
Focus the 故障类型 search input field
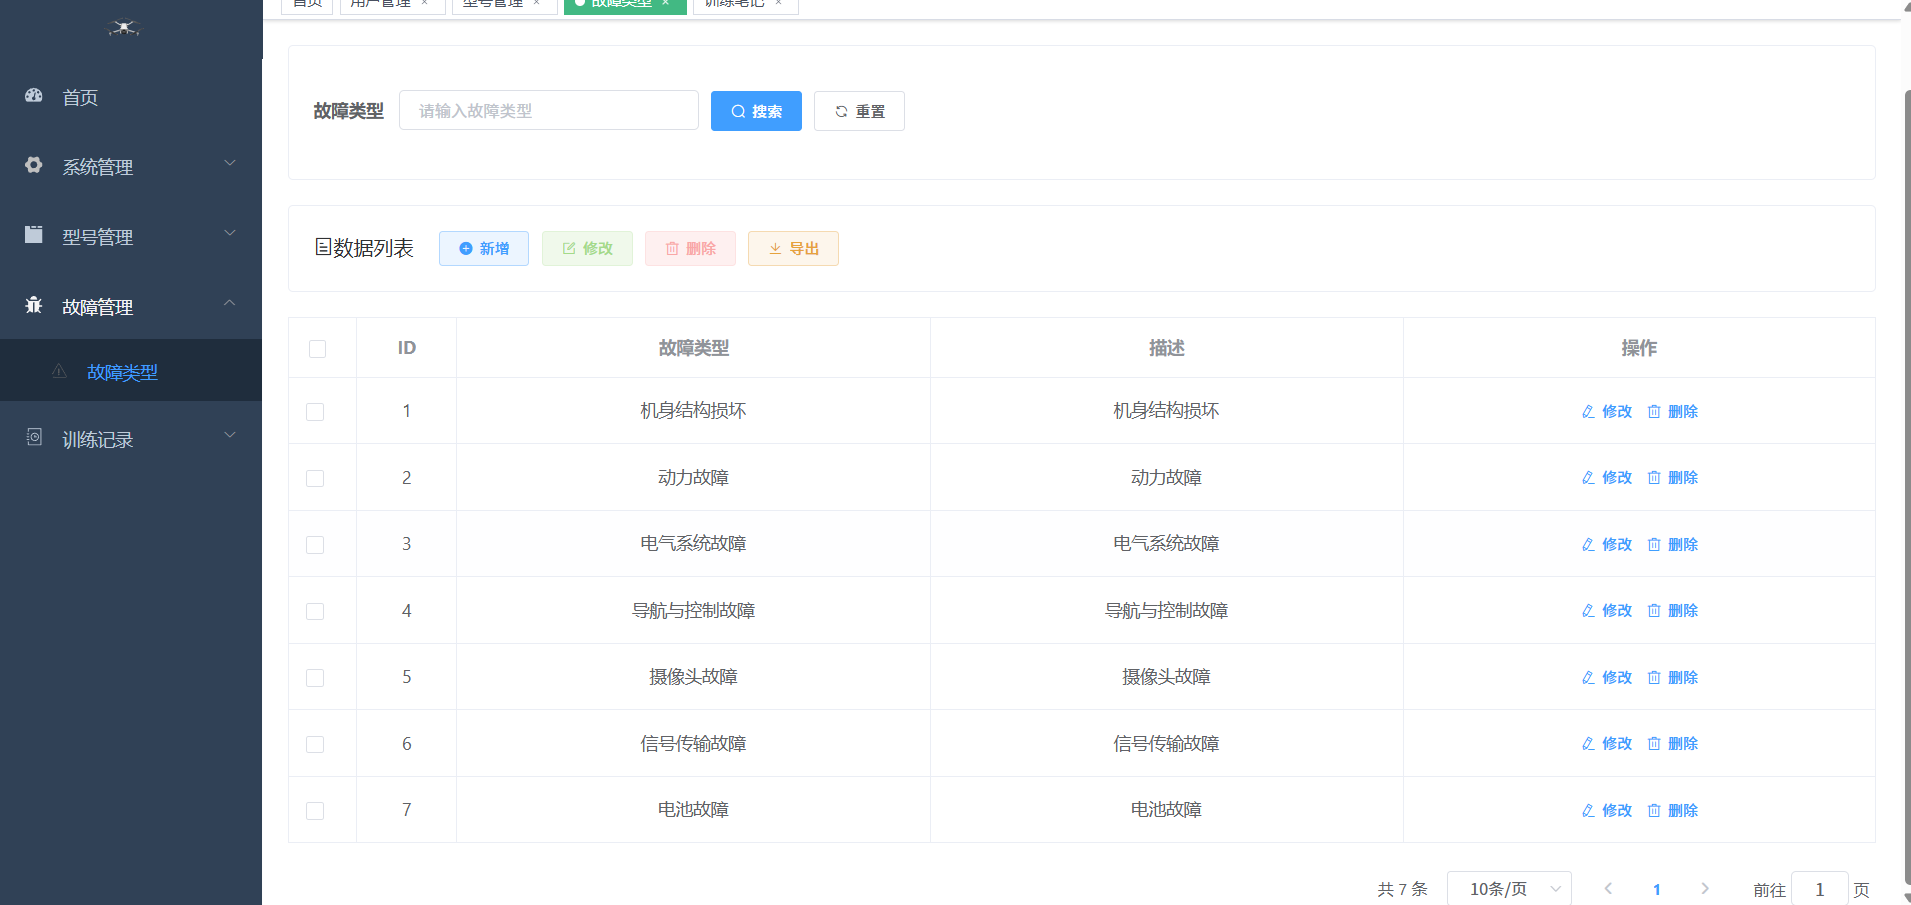(548, 111)
